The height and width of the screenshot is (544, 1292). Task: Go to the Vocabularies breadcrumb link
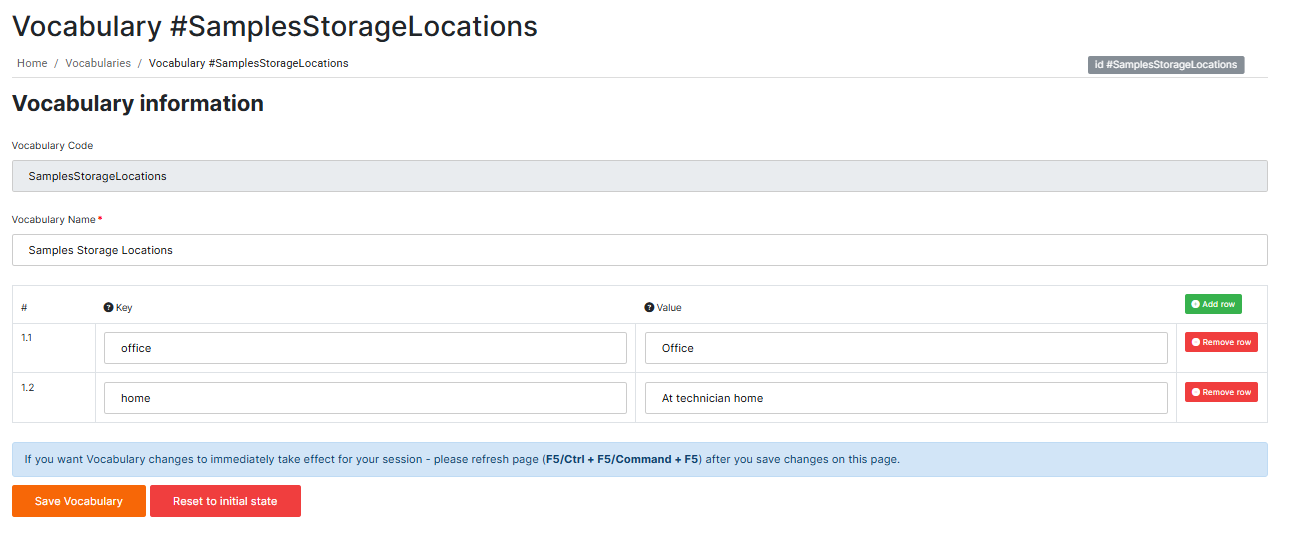point(98,63)
